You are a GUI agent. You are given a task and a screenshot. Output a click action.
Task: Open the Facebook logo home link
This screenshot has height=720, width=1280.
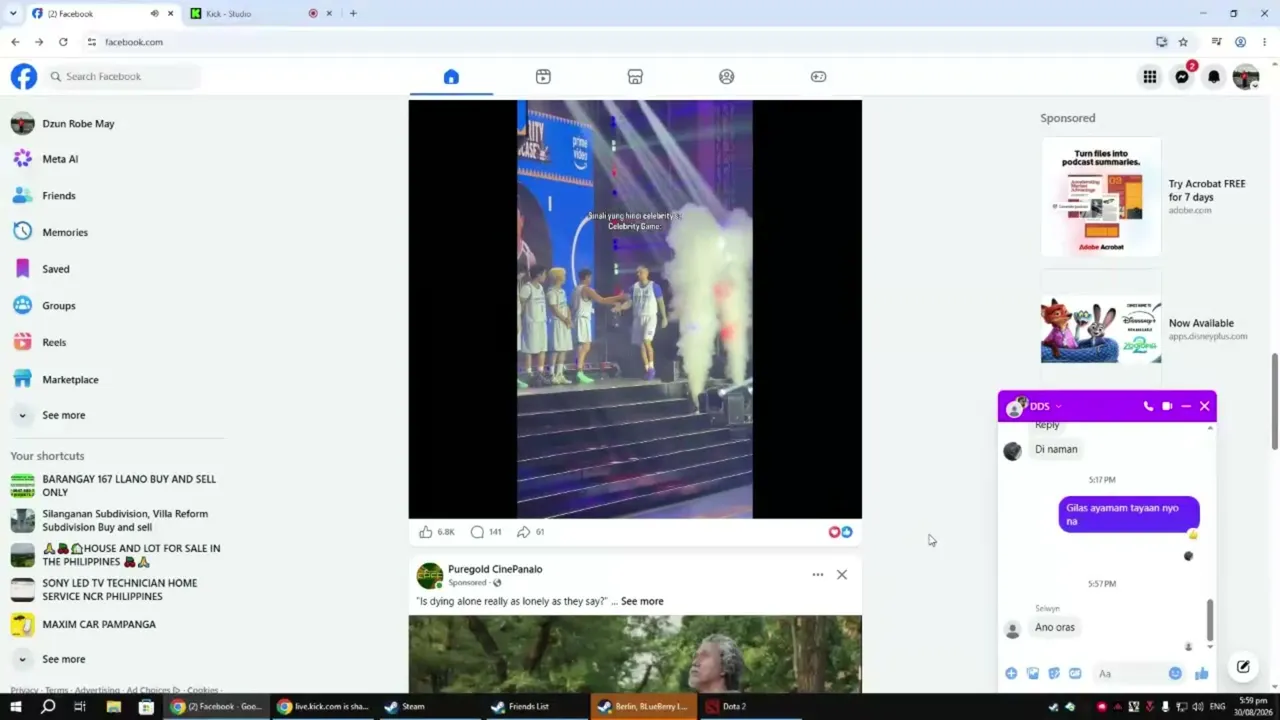click(24, 77)
